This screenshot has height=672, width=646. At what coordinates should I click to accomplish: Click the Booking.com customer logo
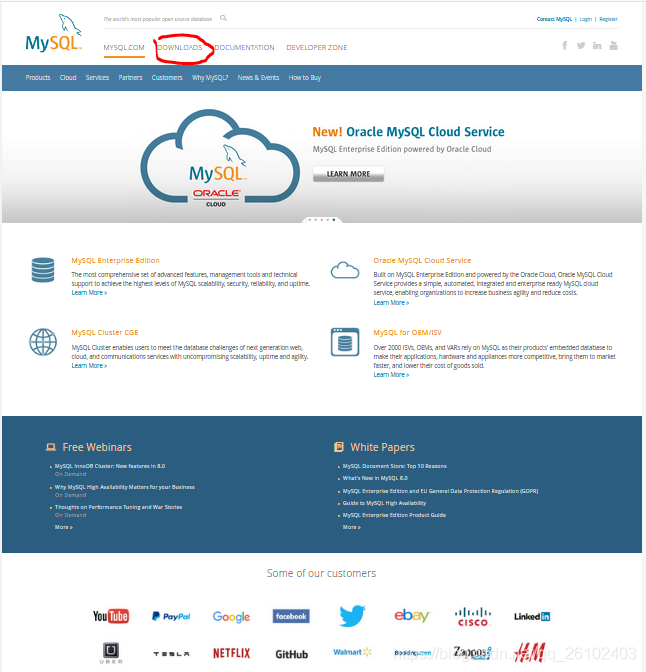pyautogui.click(x=412, y=653)
